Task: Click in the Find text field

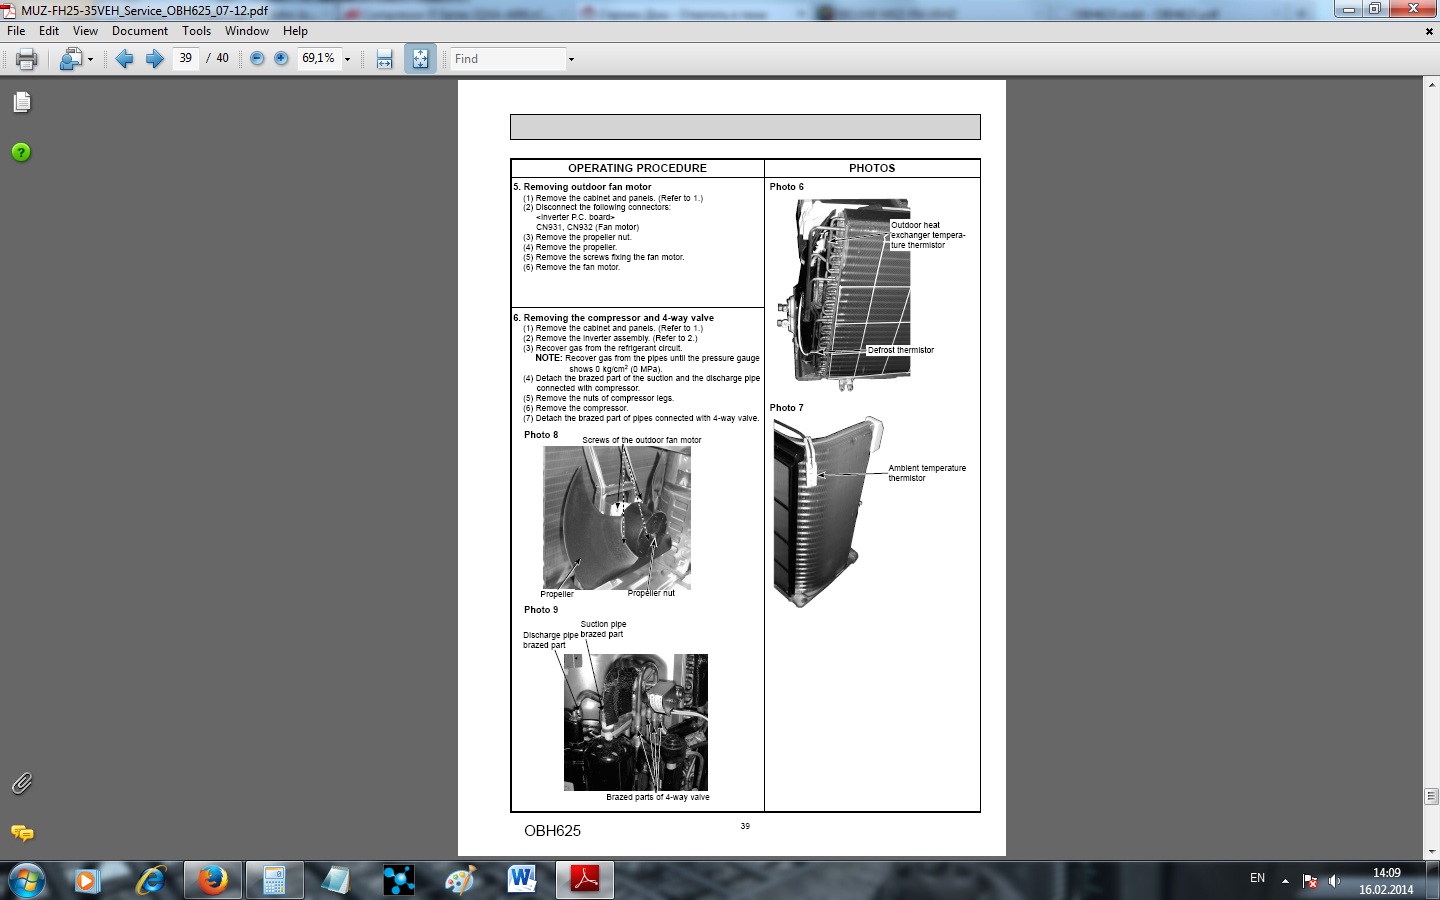Action: click(508, 59)
